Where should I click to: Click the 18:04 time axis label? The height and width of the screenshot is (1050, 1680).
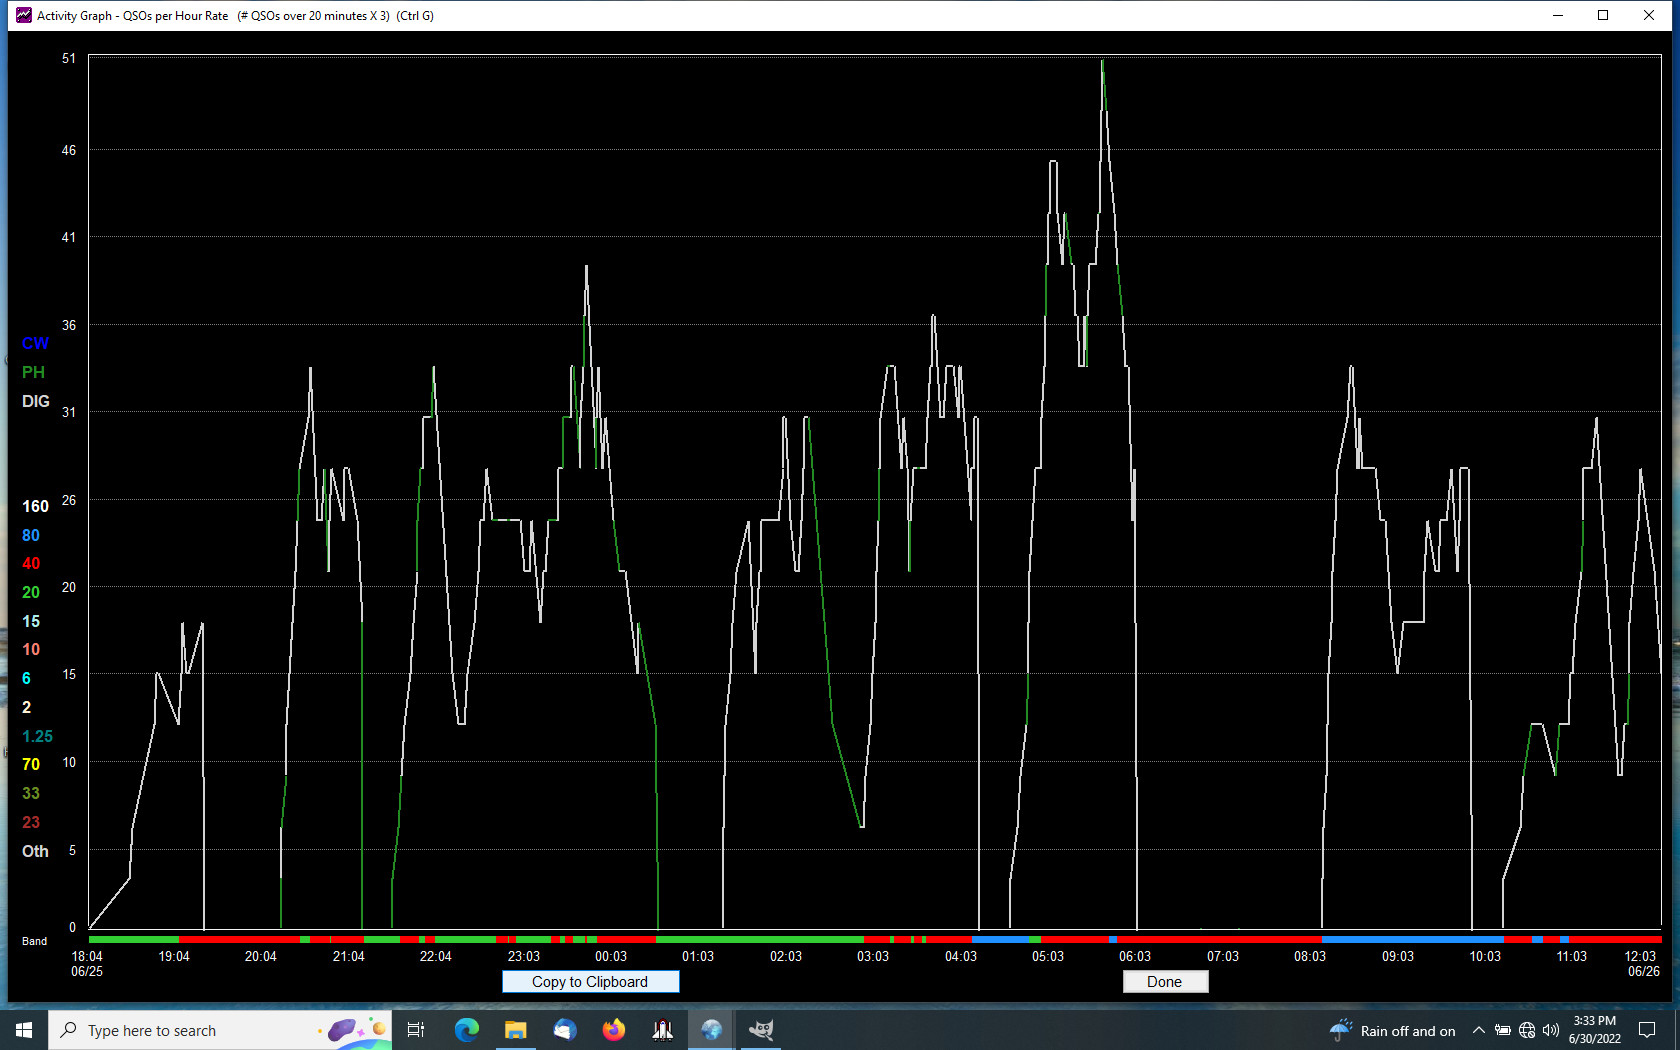(87, 957)
